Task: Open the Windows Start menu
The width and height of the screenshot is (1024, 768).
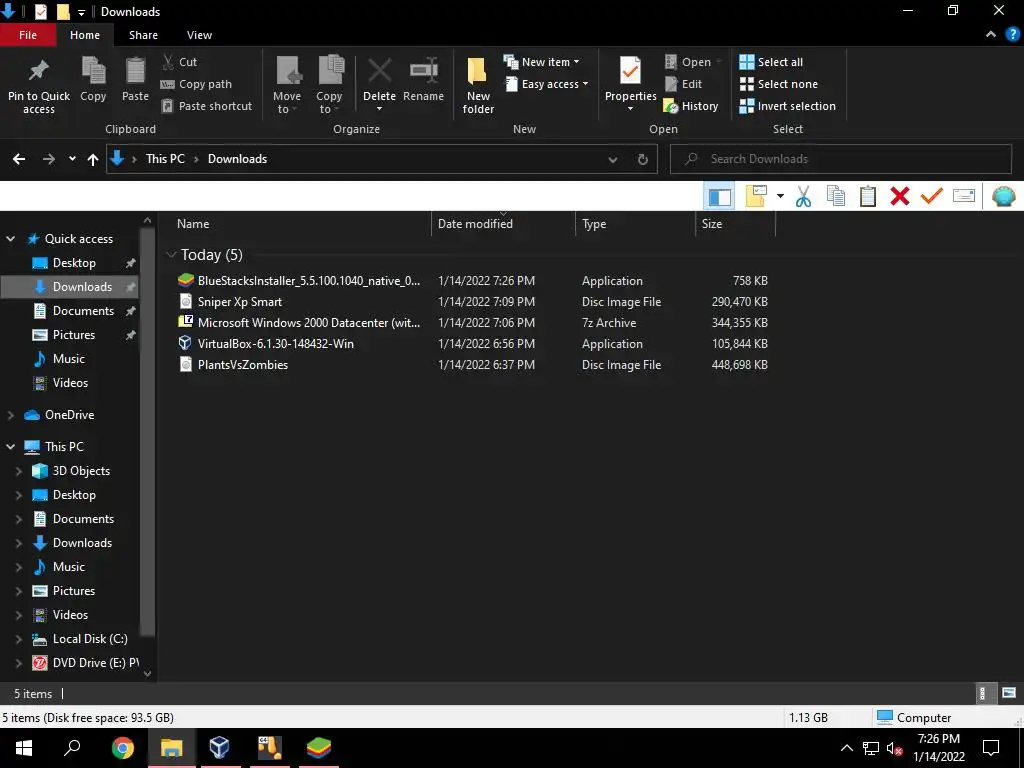Action: 24,748
